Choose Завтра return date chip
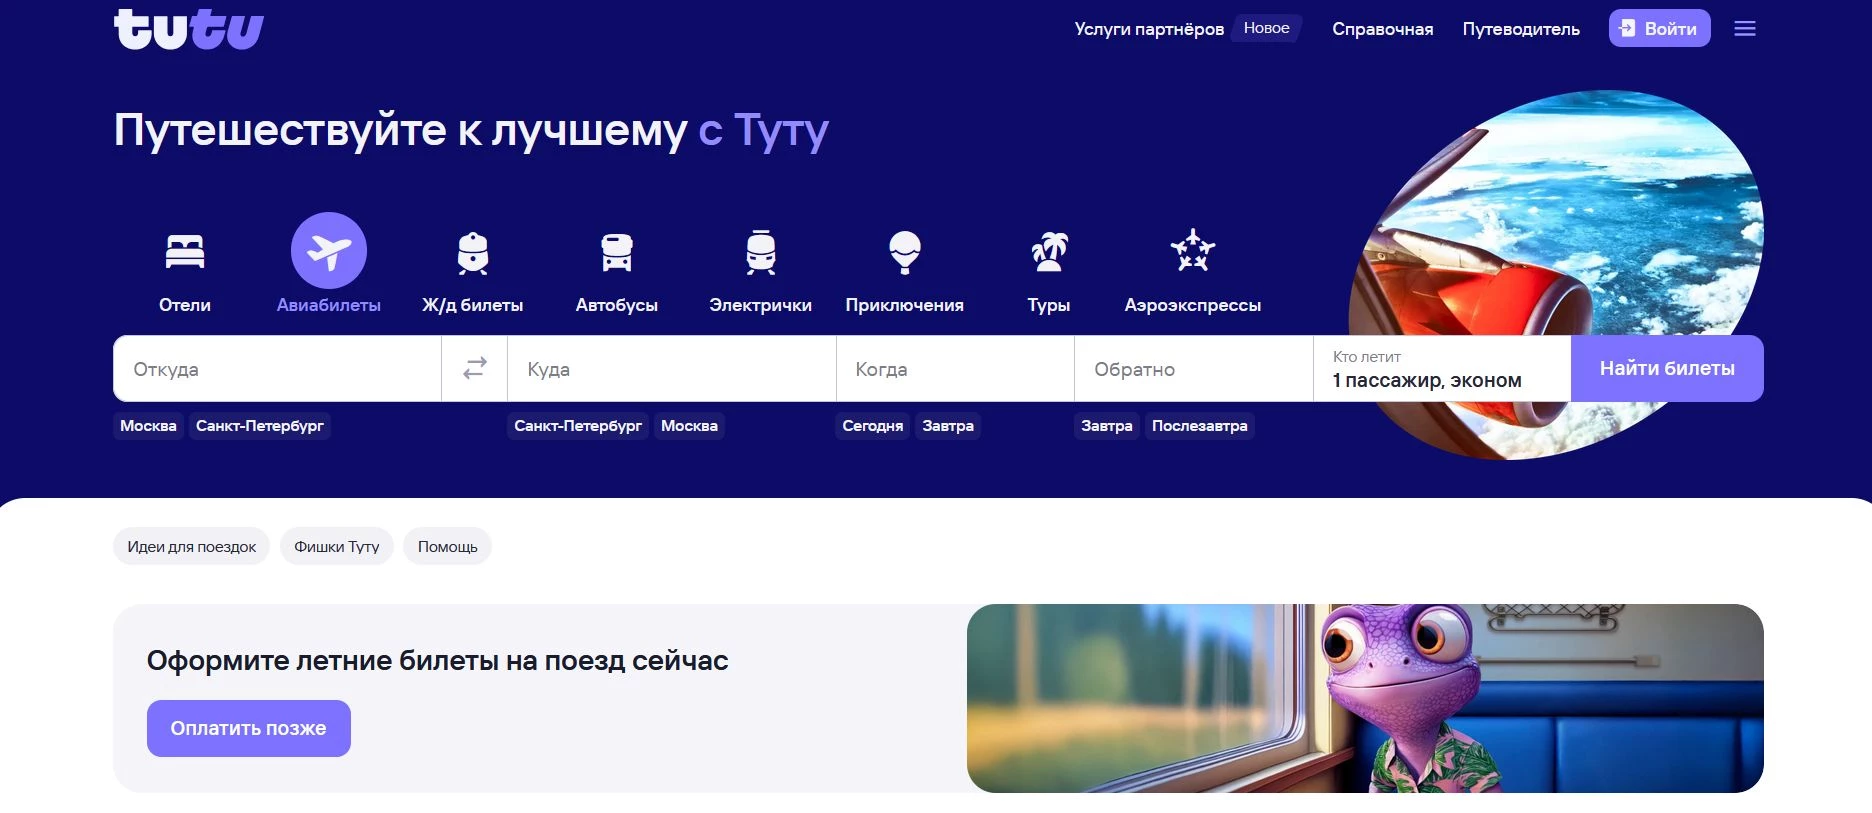The image size is (1872, 813). tap(1107, 426)
